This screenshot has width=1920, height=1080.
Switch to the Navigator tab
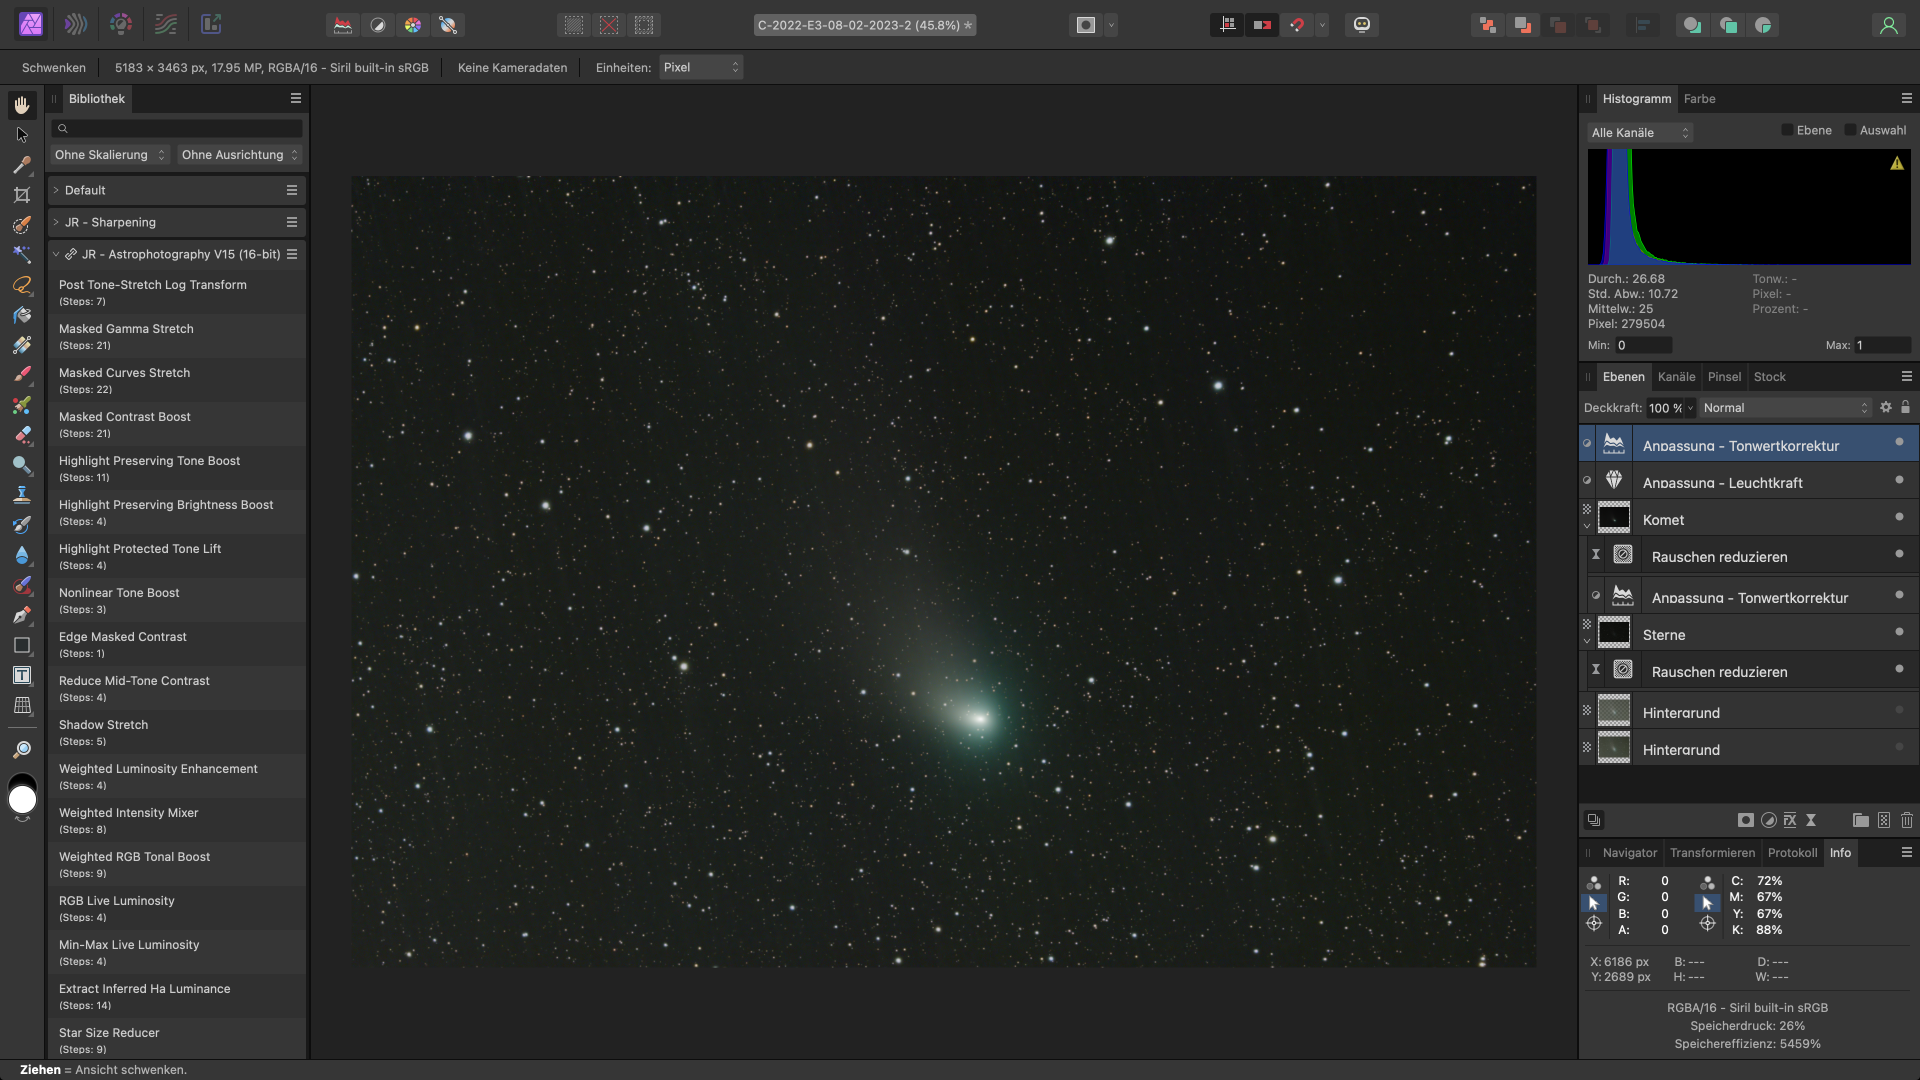coord(1629,853)
